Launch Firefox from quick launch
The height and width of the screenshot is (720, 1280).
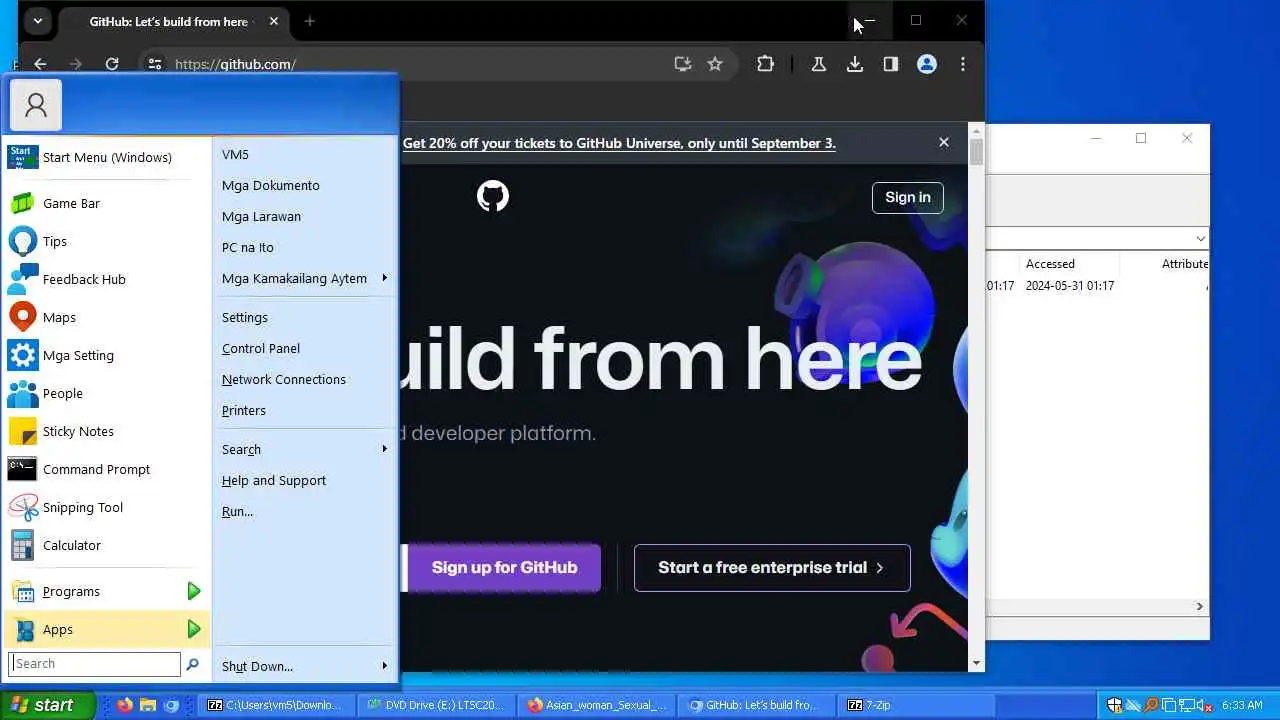[124, 705]
